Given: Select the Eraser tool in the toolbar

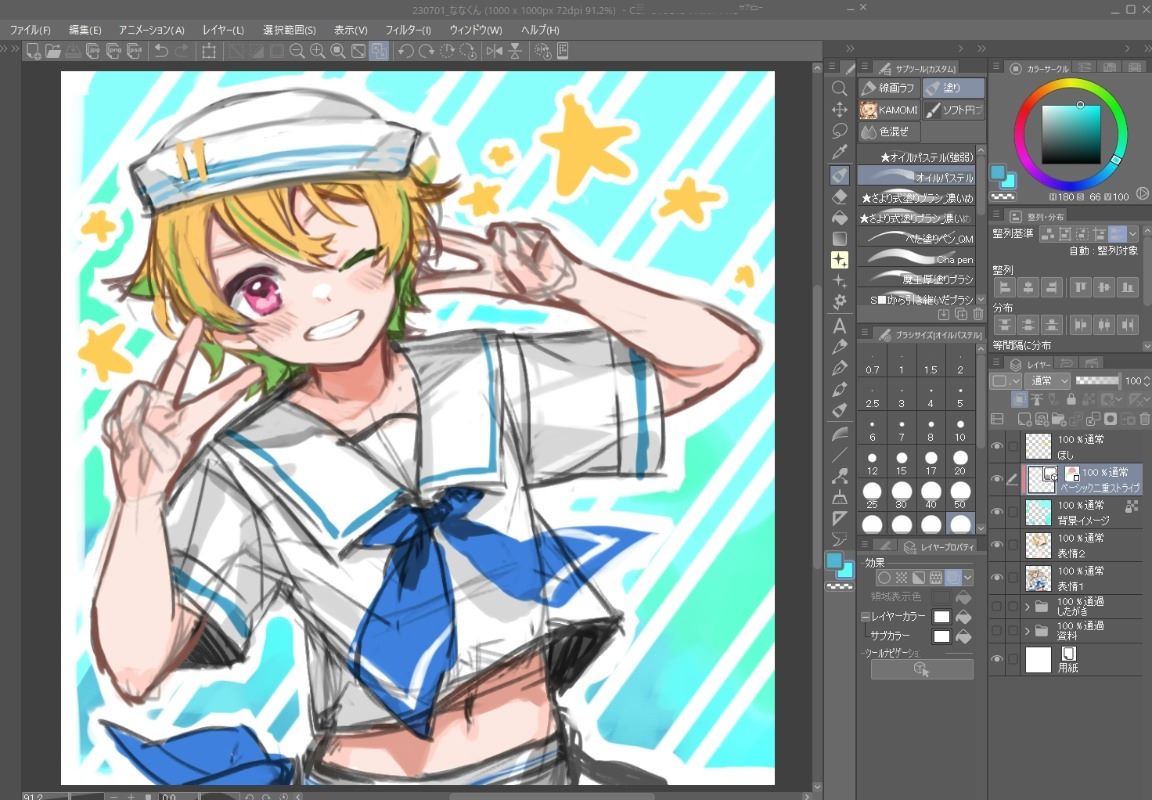Looking at the screenshot, I should (840, 196).
